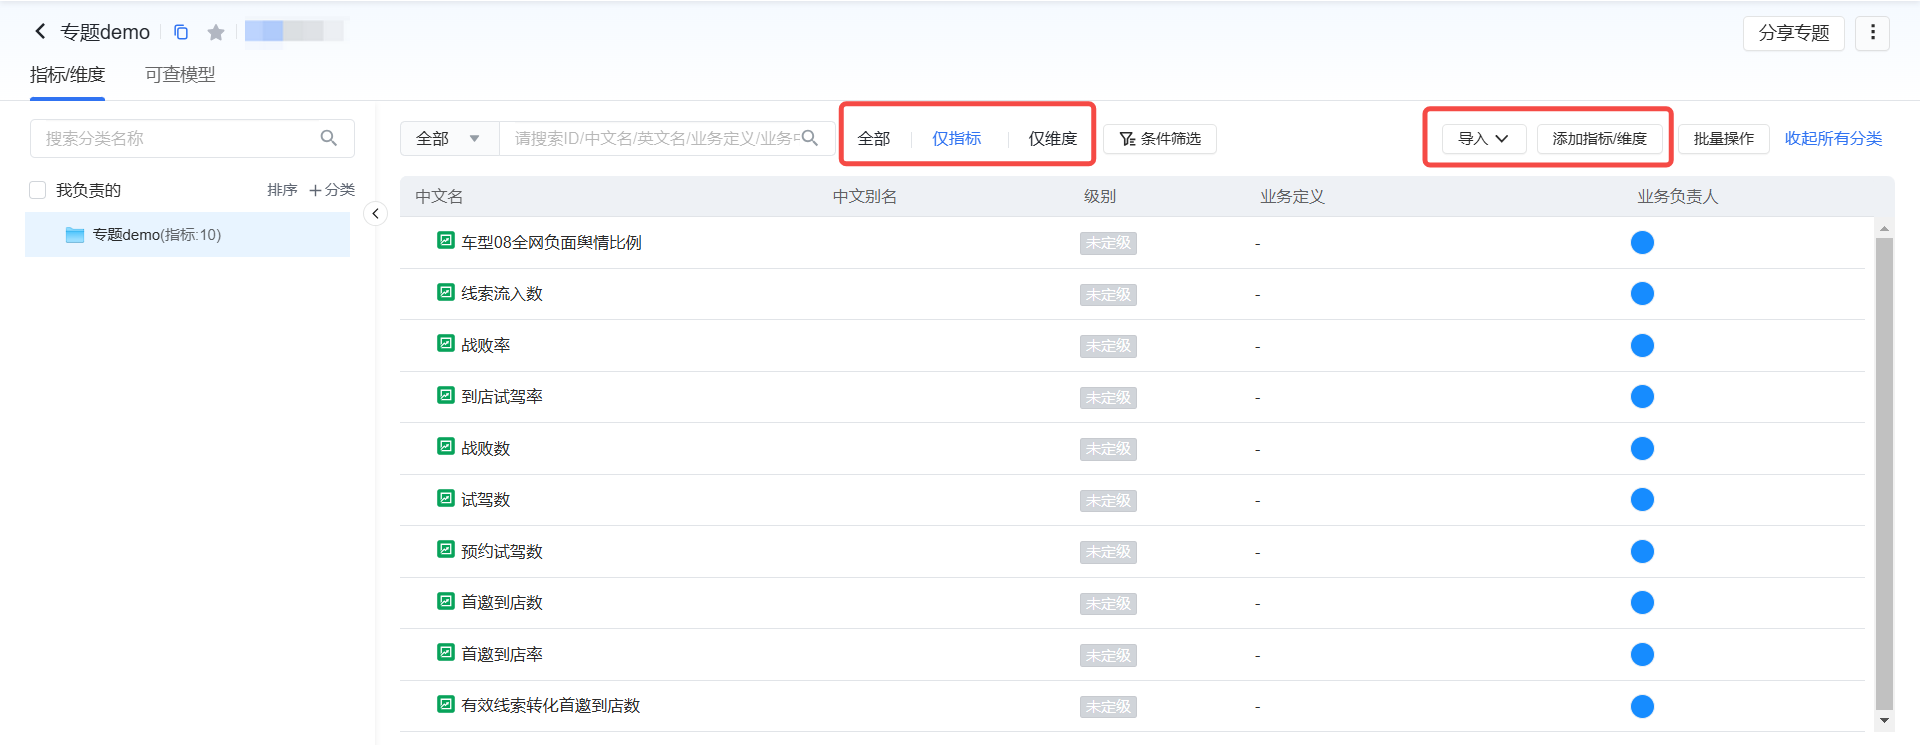Click the owner avatar in the 线索流入数 row
The image size is (1920, 745).
tap(1642, 293)
